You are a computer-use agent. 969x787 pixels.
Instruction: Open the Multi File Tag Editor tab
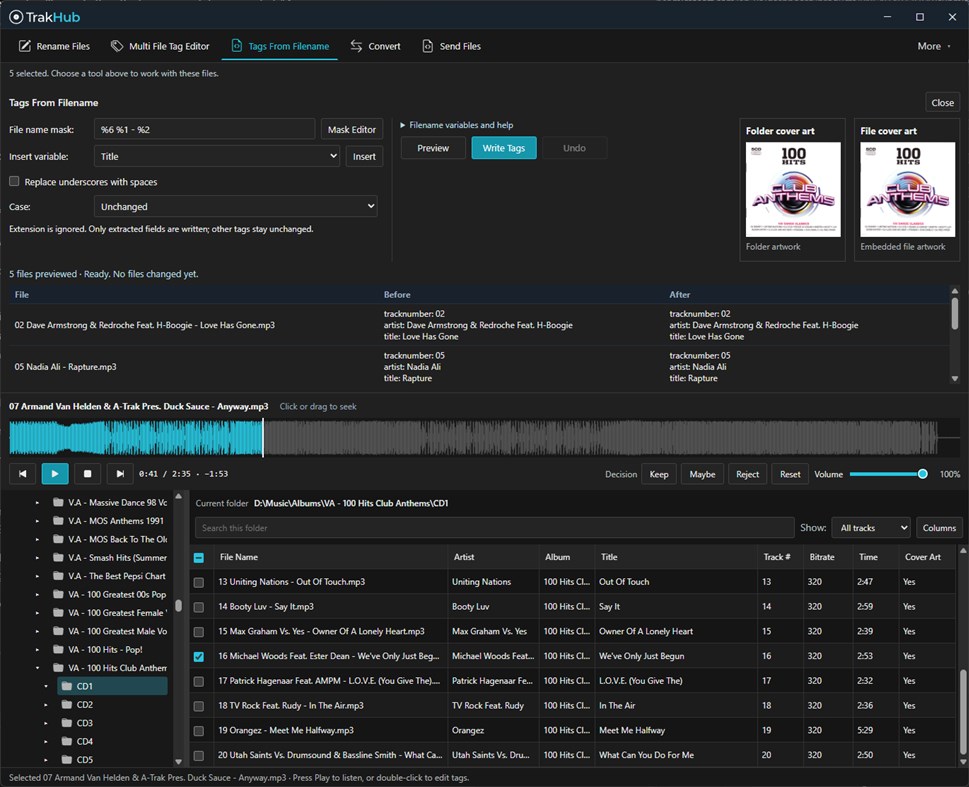160,46
